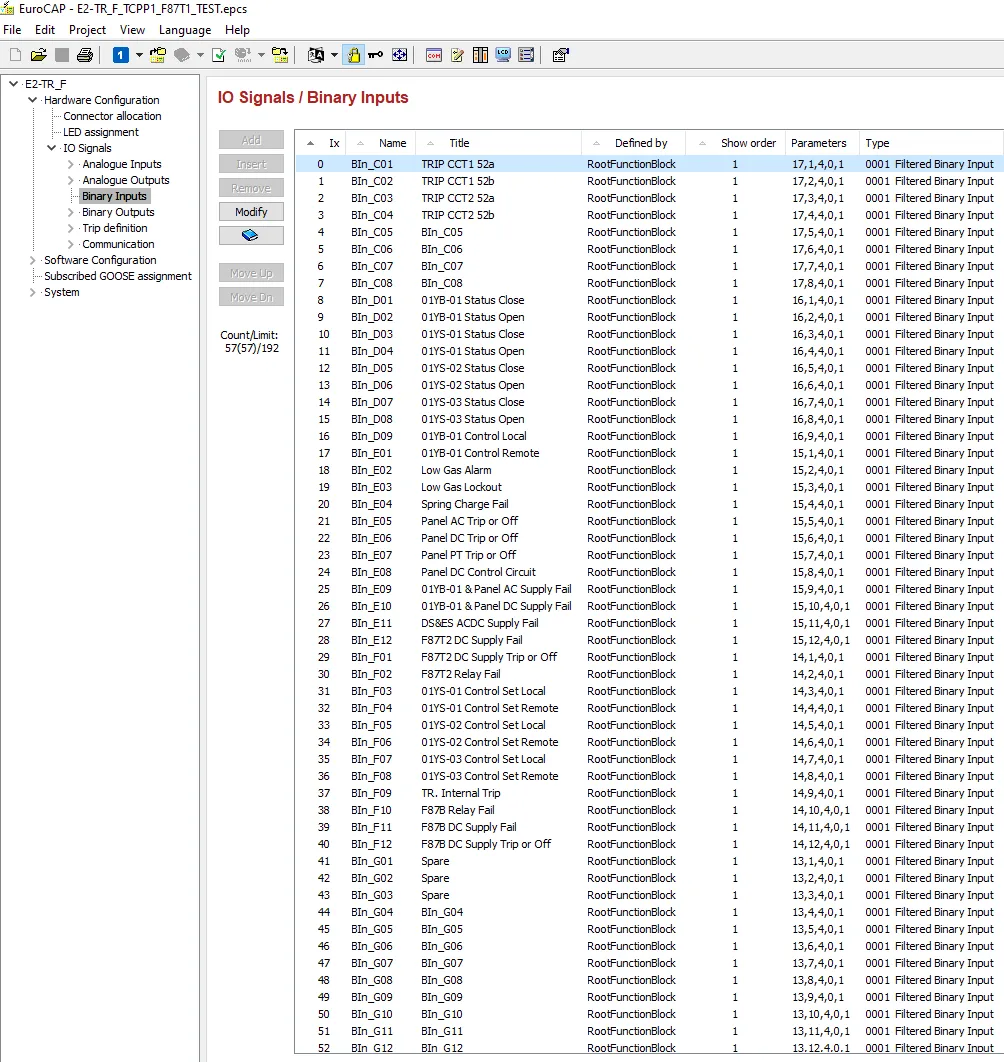Click the grayed binary data globe icon
Screen dimensions: 1004x1062
pos(243,55)
